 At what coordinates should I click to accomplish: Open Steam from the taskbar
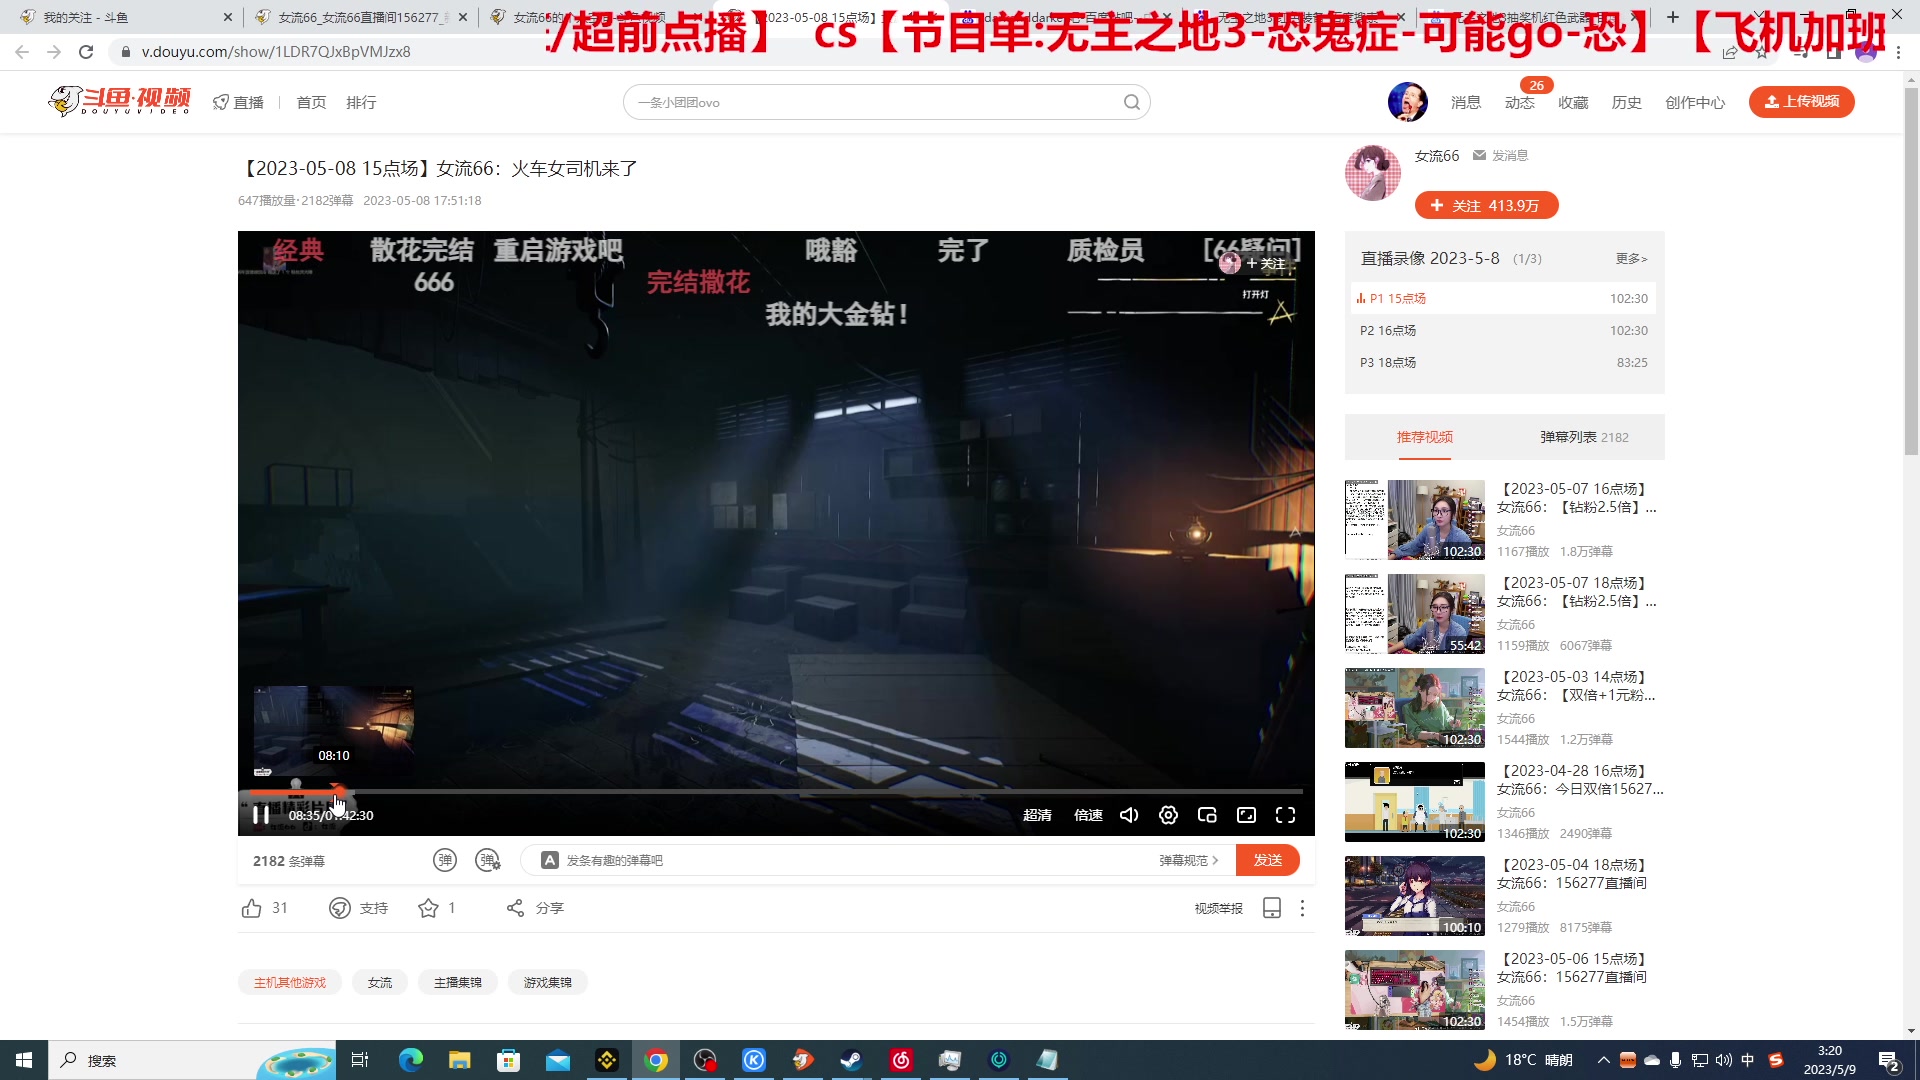coord(852,1060)
